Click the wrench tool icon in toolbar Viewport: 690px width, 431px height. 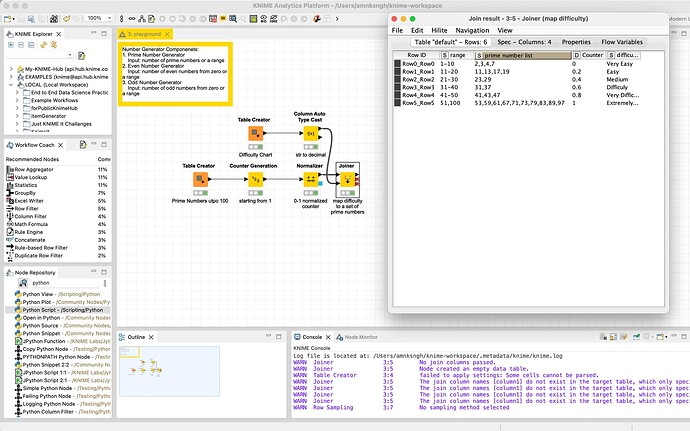coord(316,18)
